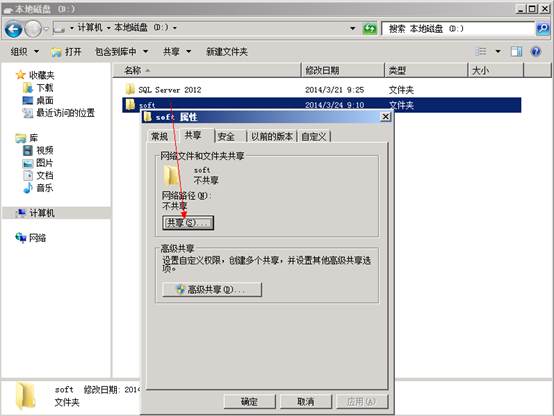Switch to the 自定义 tab
Image resolution: width=554 pixels, height=416 pixels.
[313, 136]
